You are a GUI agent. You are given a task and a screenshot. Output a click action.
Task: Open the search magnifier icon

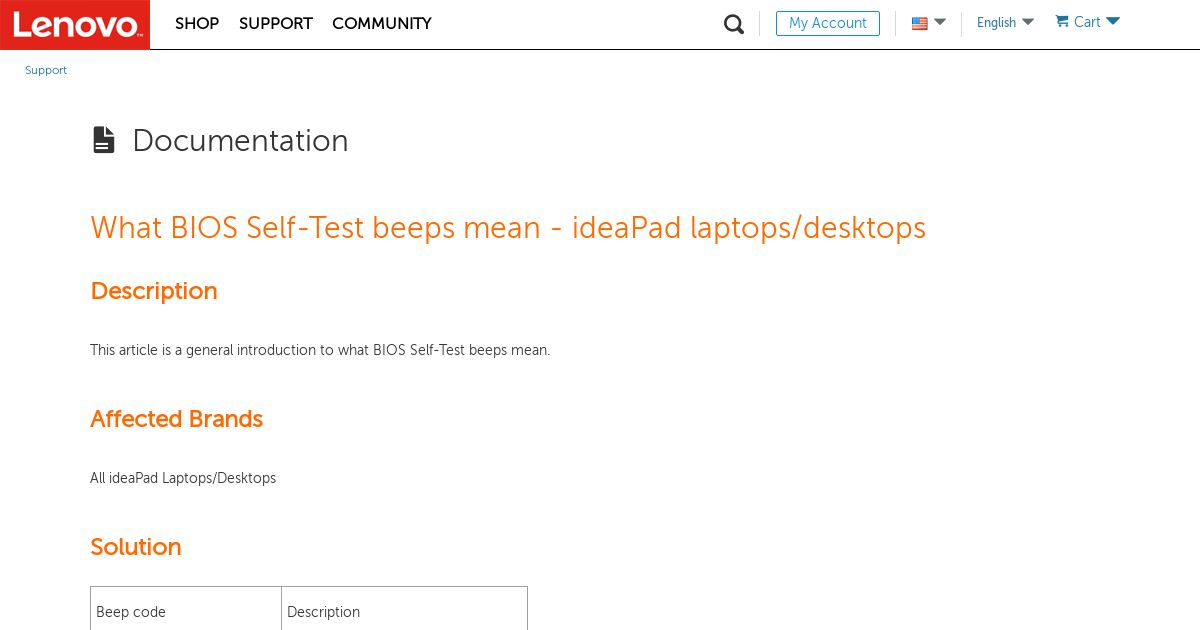(734, 24)
